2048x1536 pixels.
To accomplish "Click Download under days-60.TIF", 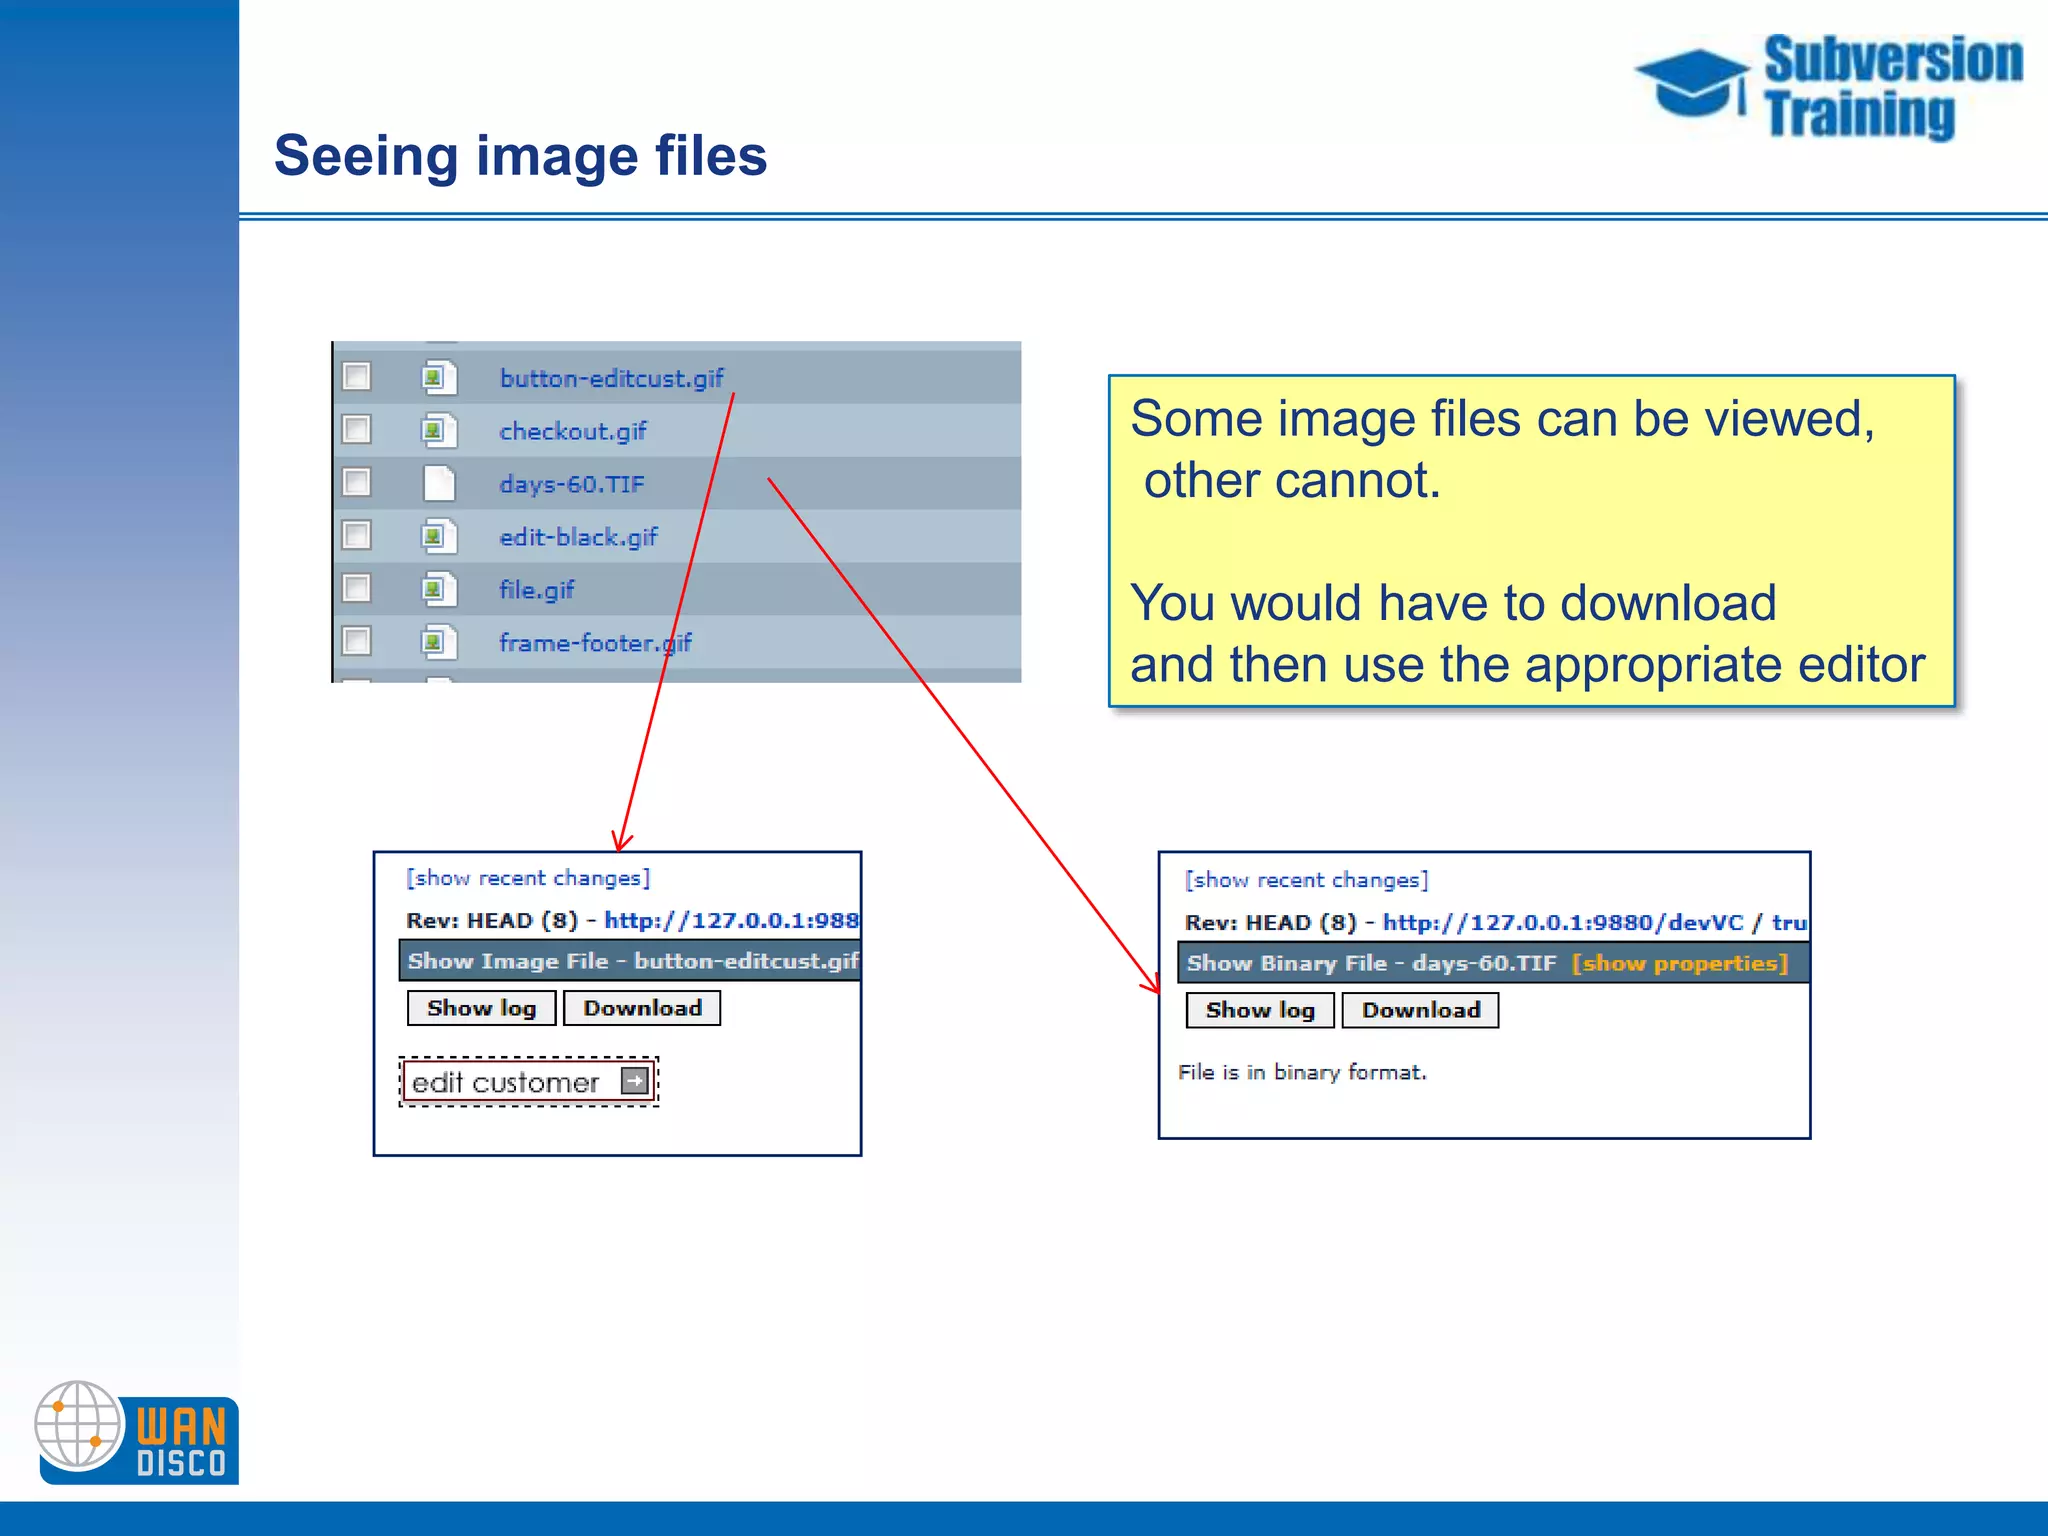I will pyautogui.click(x=1420, y=1010).
